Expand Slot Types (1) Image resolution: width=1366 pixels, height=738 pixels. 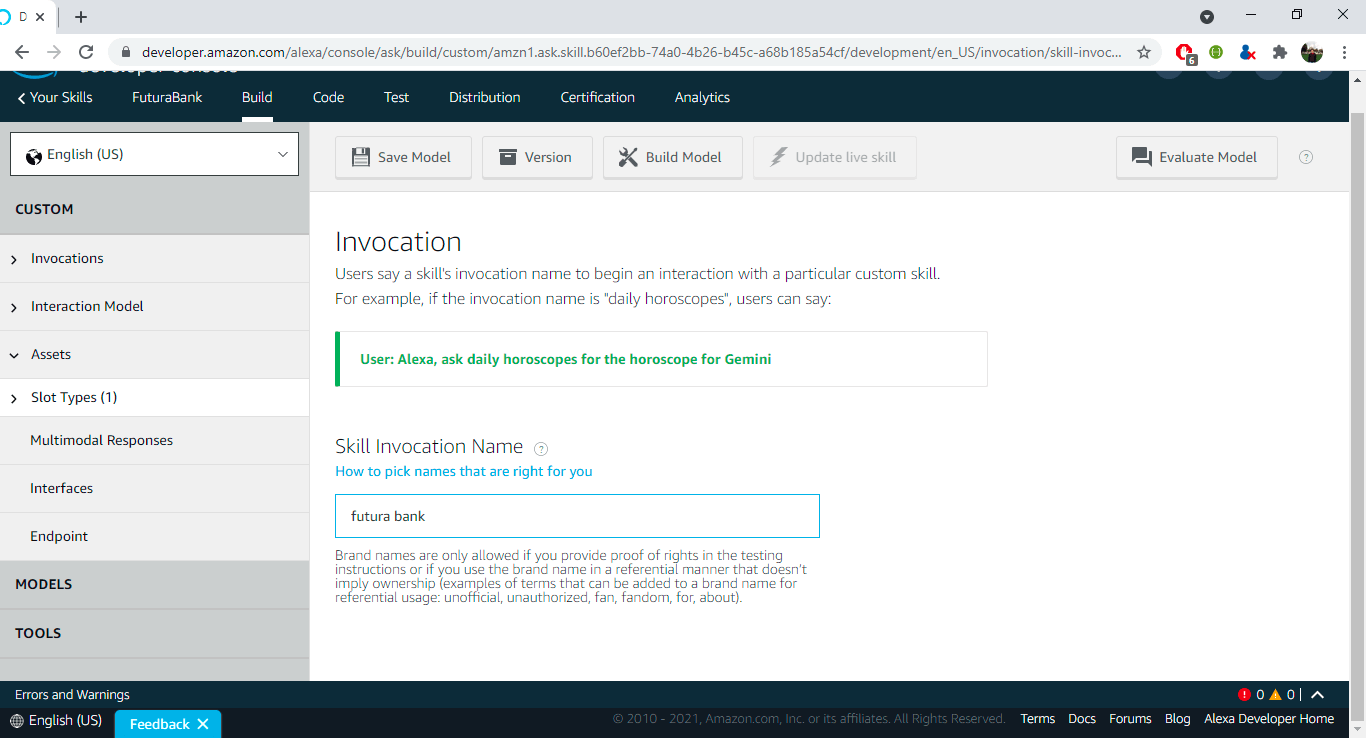(154, 397)
